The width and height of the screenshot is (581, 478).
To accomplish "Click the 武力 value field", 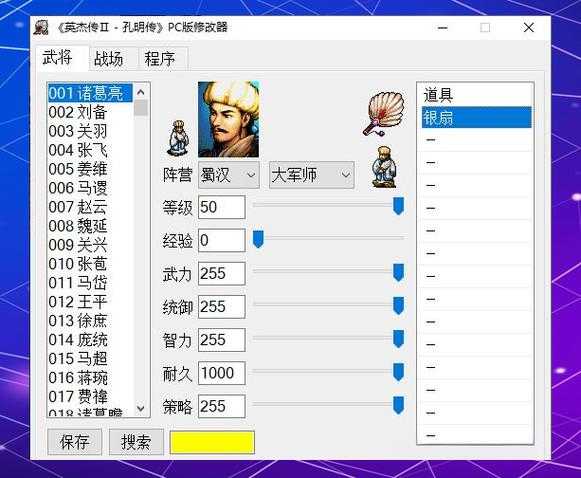I will coord(222,273).
